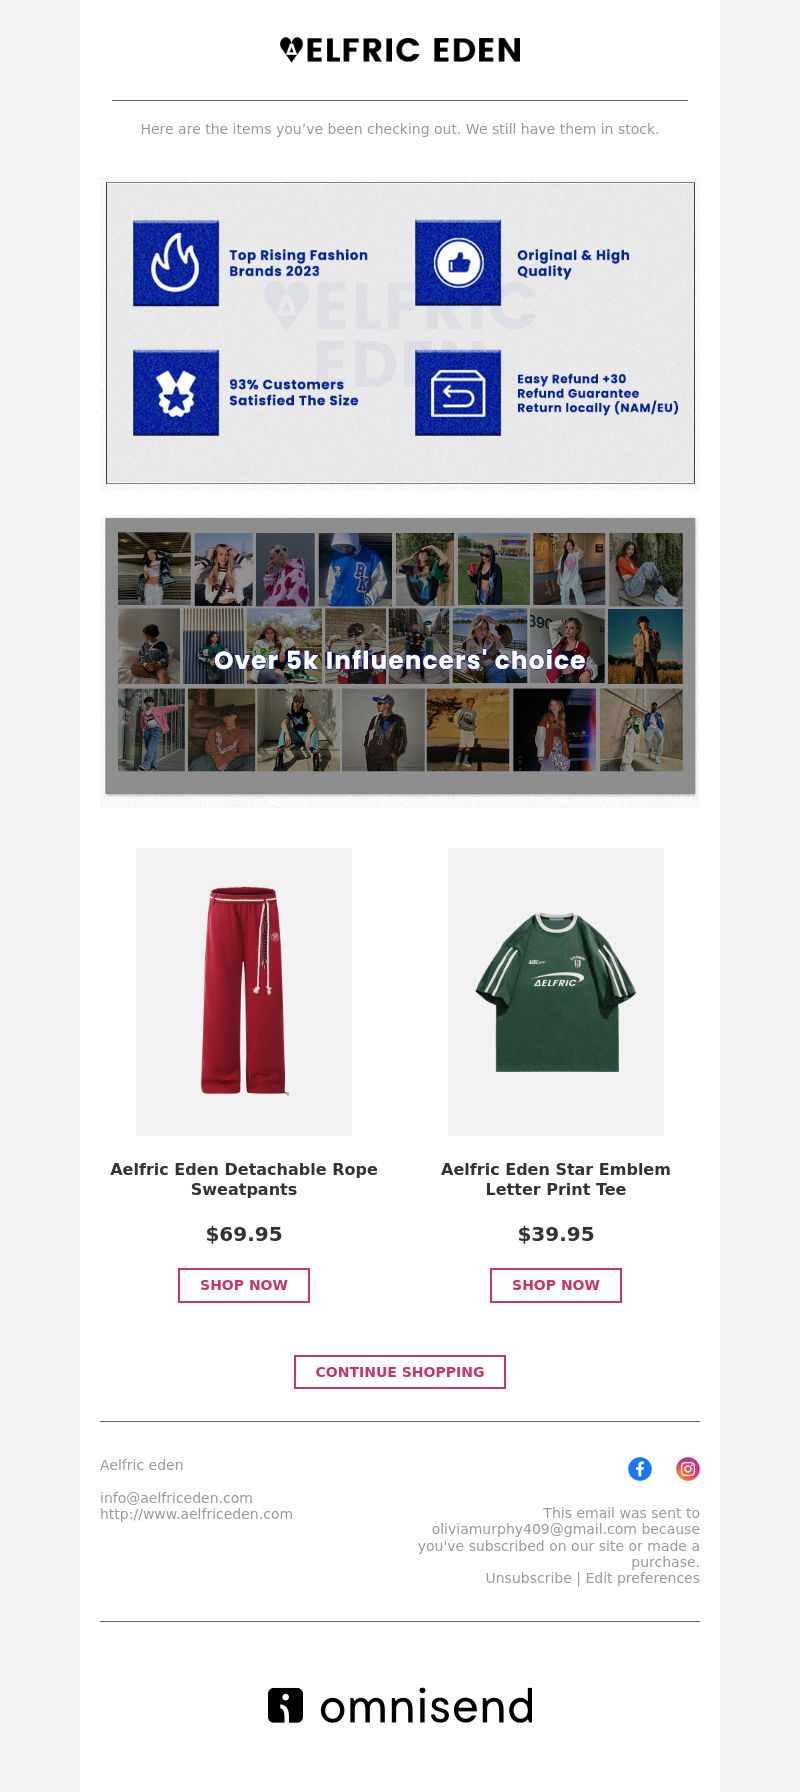Open the Facebook icon in footer
This screenshot has height=1792, width=800.
pyautogui.click(x=640, y=1468)
